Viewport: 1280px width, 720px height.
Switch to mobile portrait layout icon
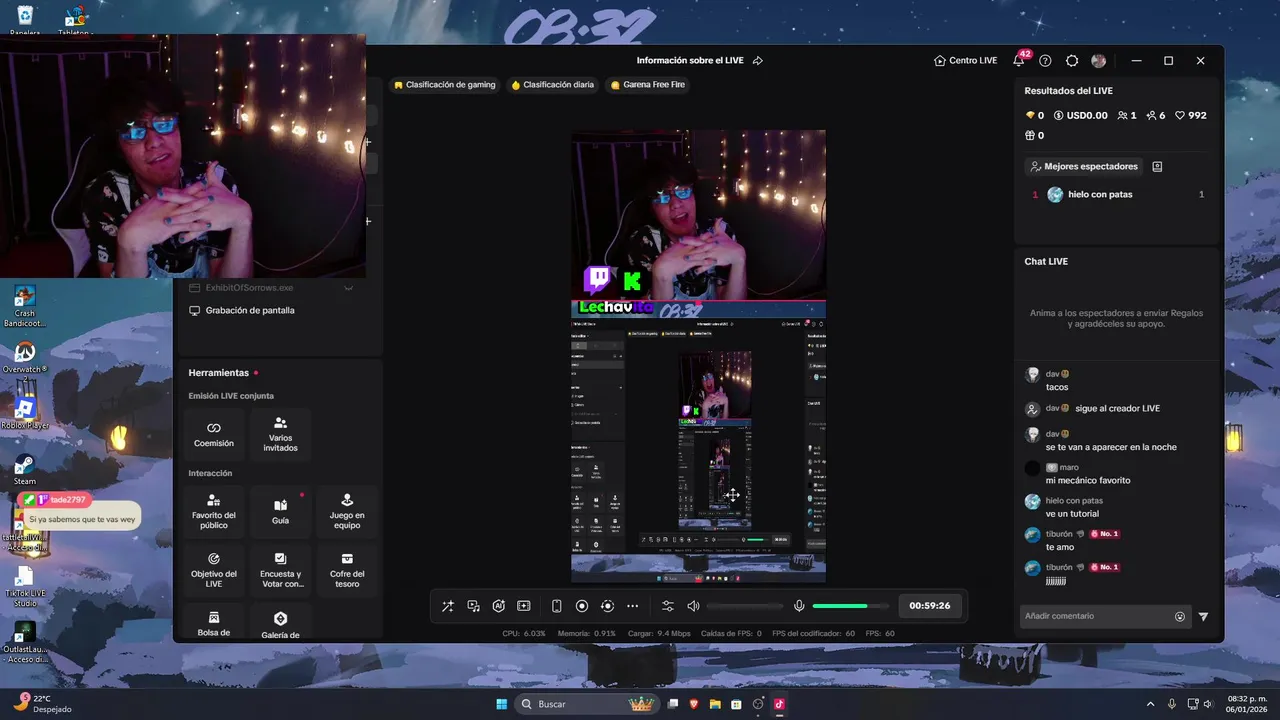(x=557, y=606)
